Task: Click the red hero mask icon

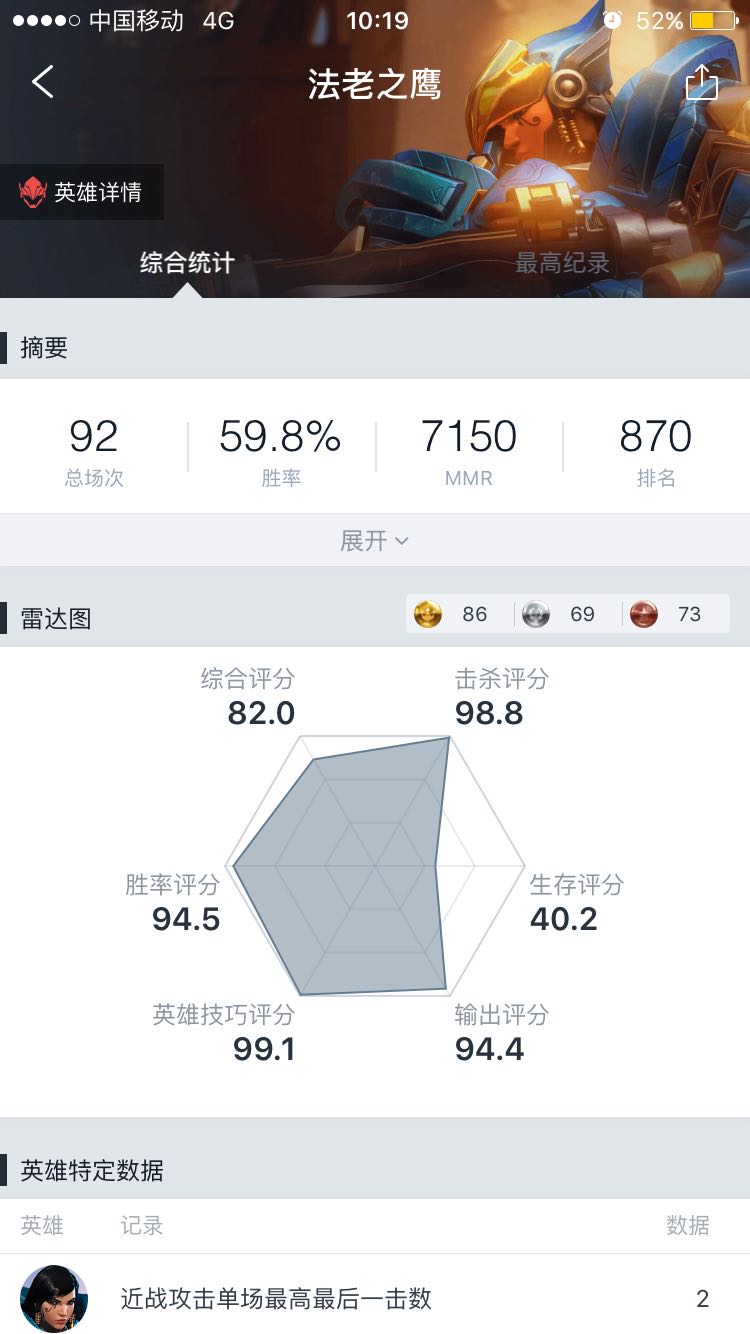Action: 33,192
